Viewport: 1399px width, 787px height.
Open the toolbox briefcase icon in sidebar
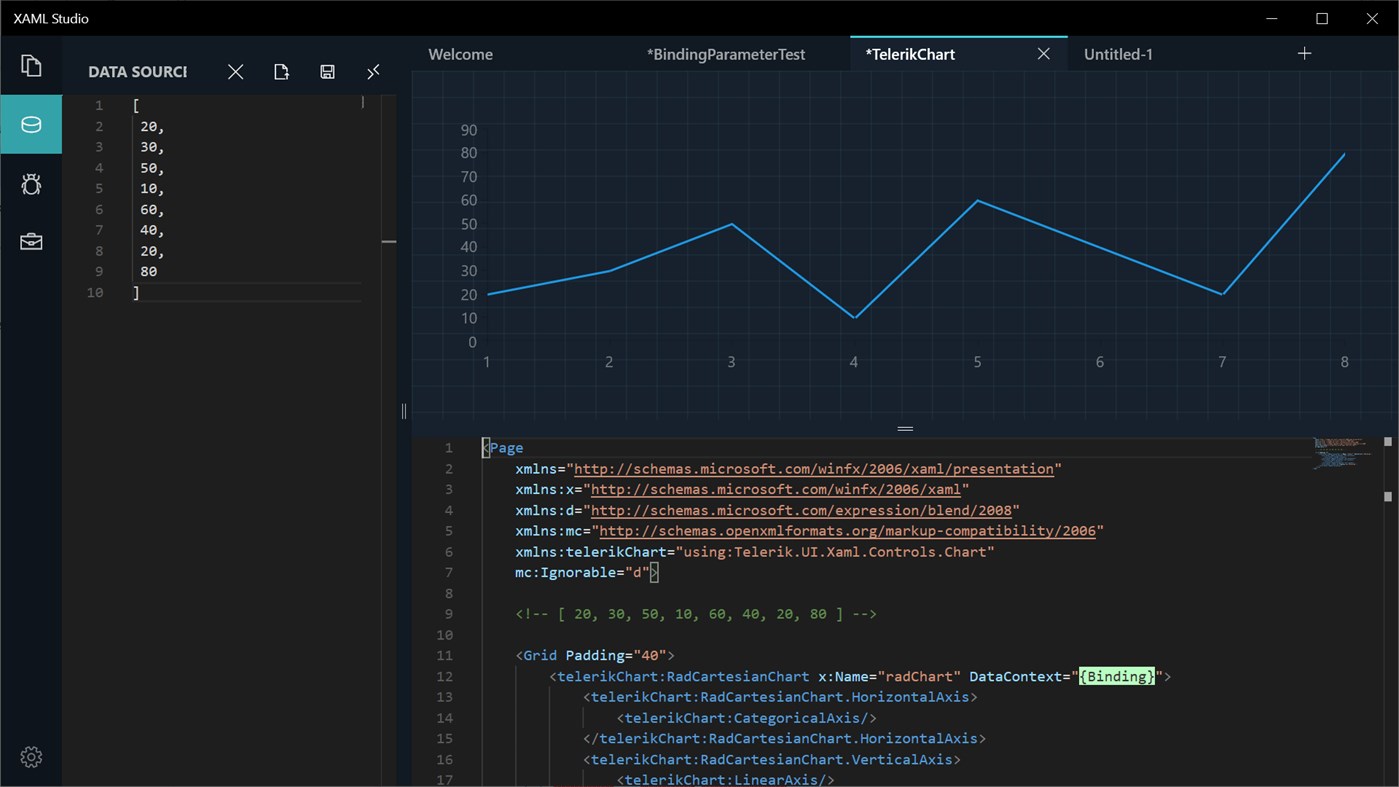point(31,241)
